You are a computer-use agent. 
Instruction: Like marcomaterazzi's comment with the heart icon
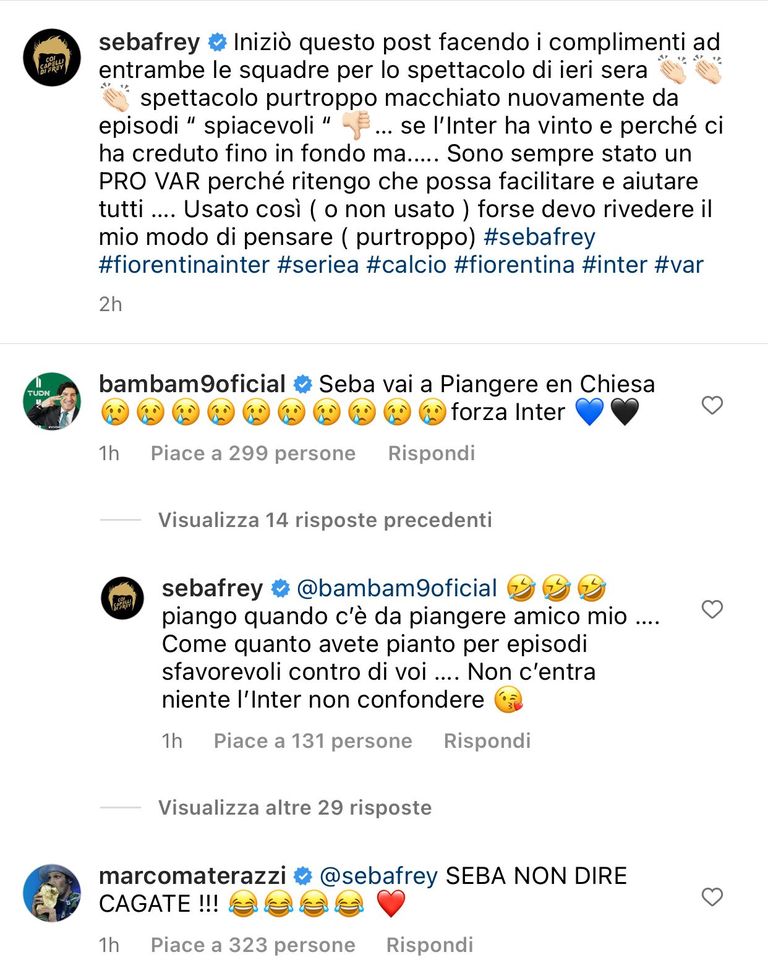(x=711, y=897)
